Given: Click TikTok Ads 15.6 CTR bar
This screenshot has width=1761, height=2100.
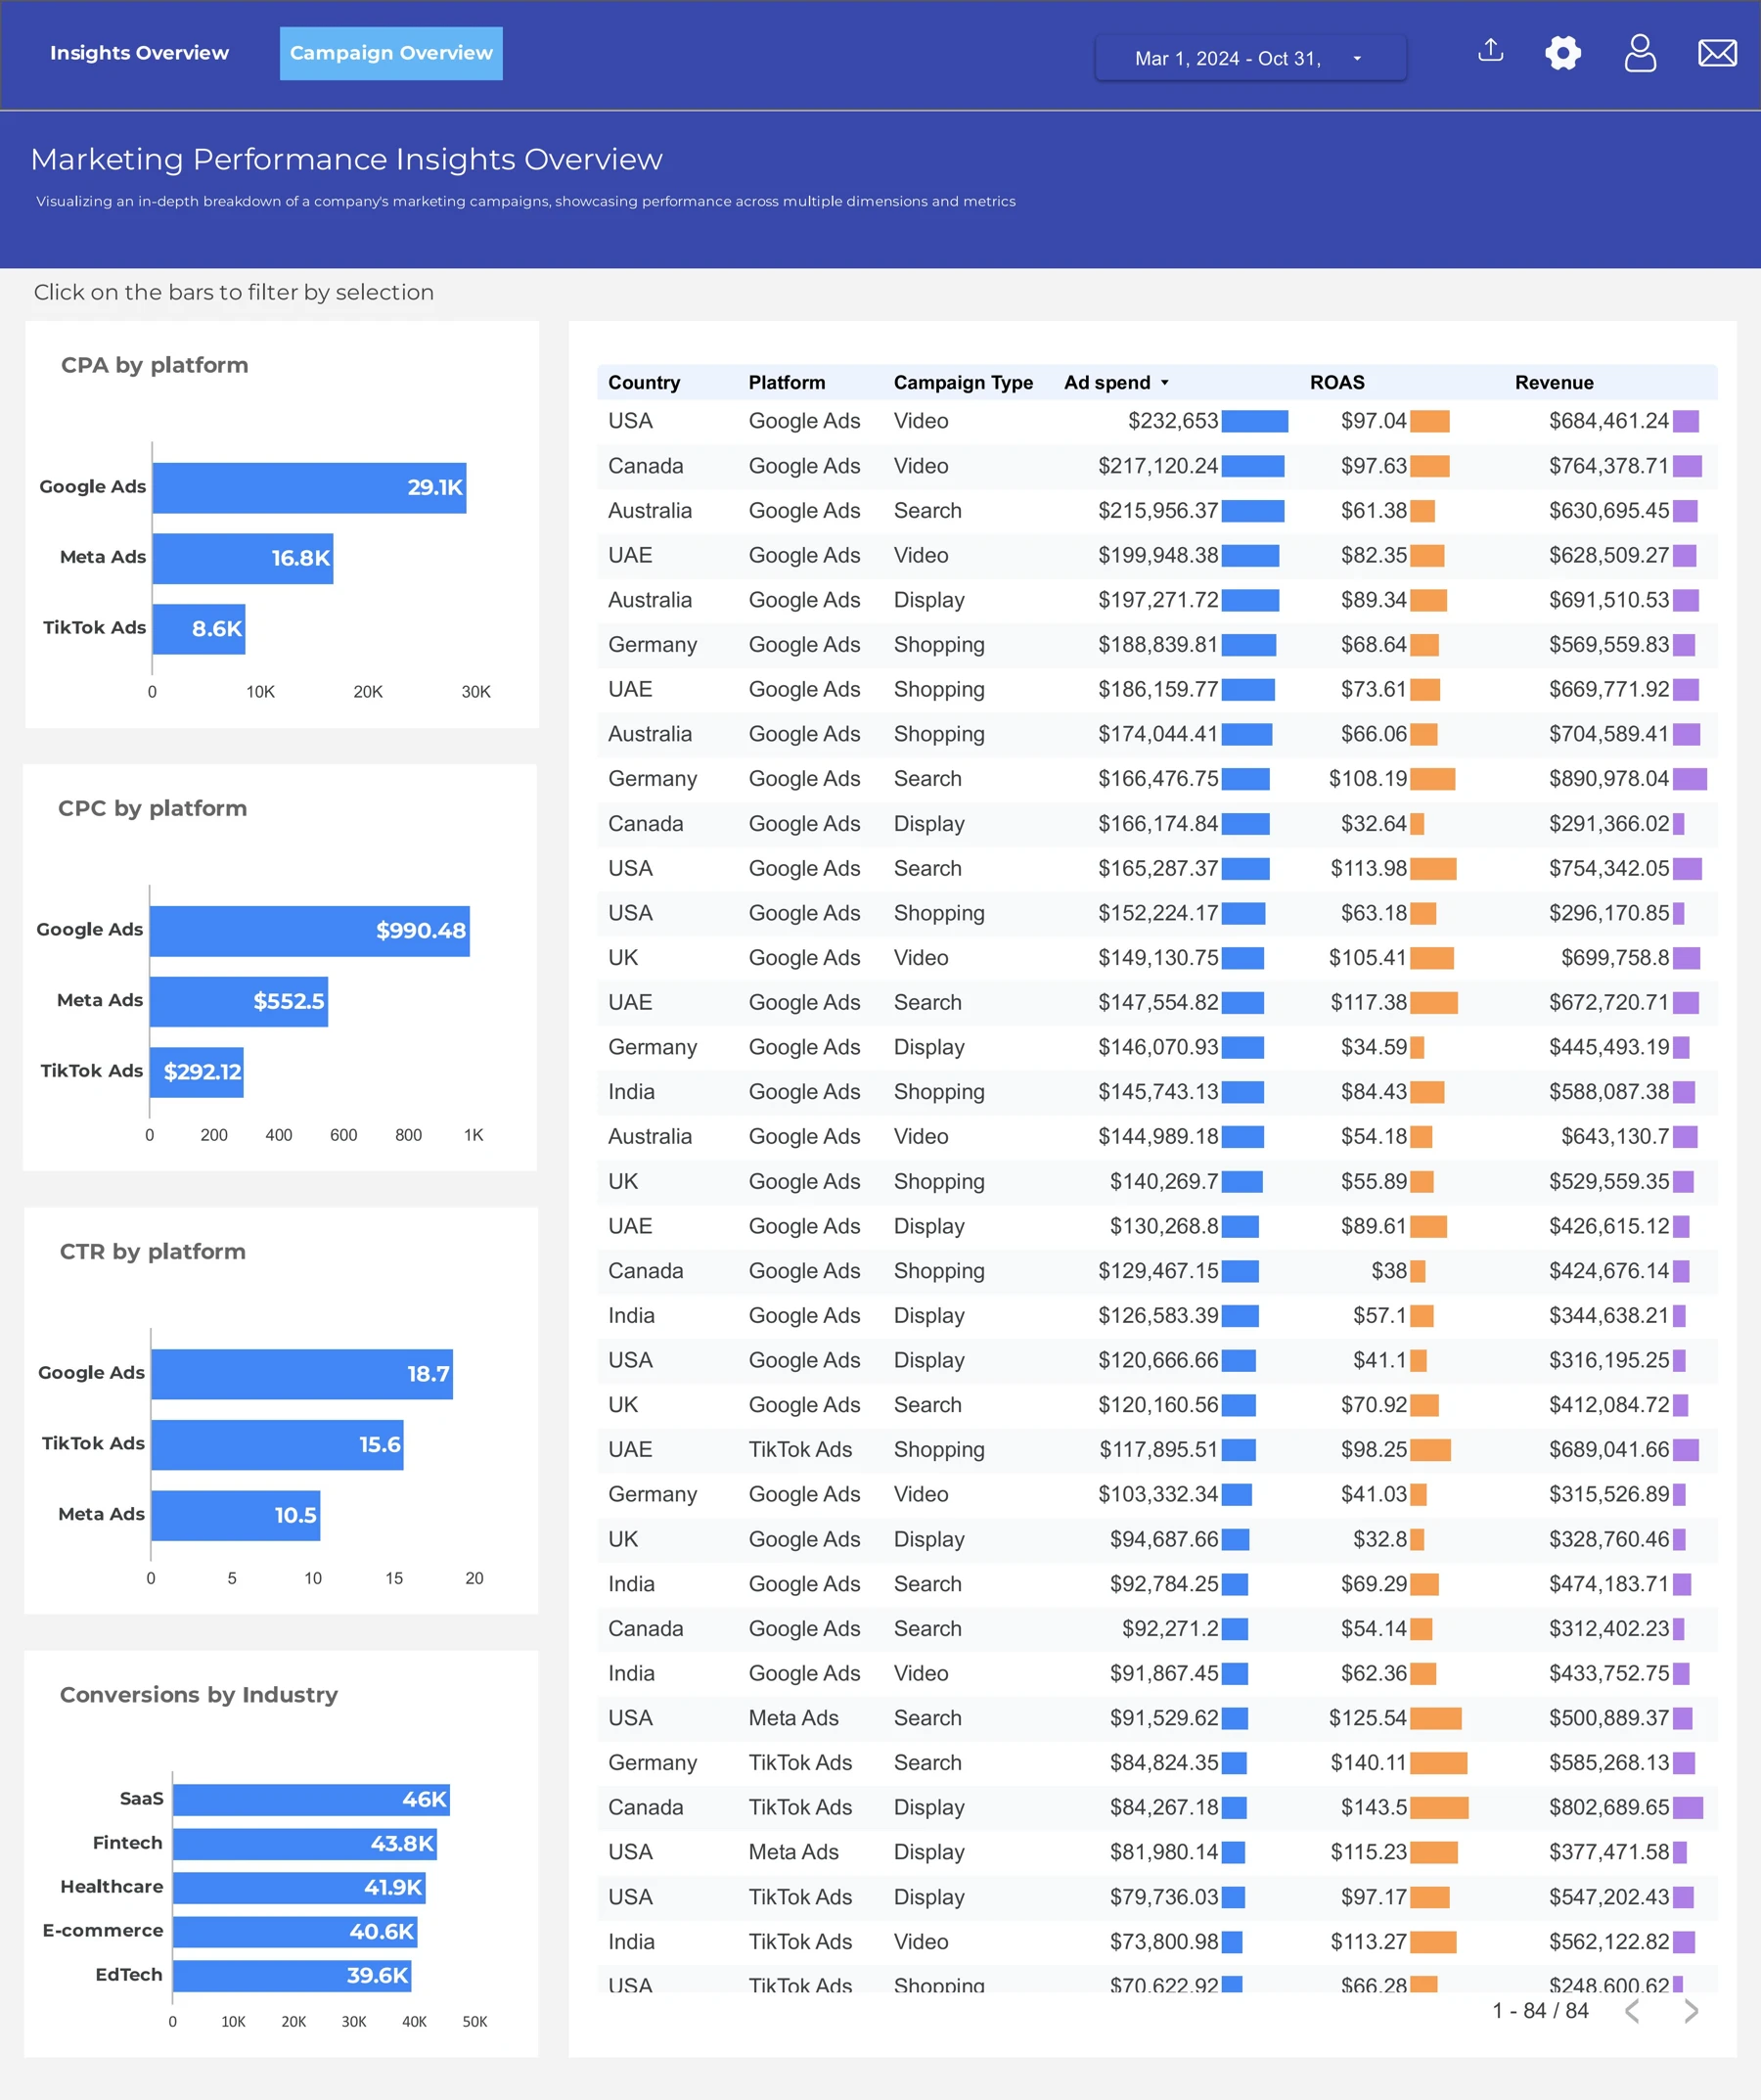Looking at the screenshot, I should 278,1445.
